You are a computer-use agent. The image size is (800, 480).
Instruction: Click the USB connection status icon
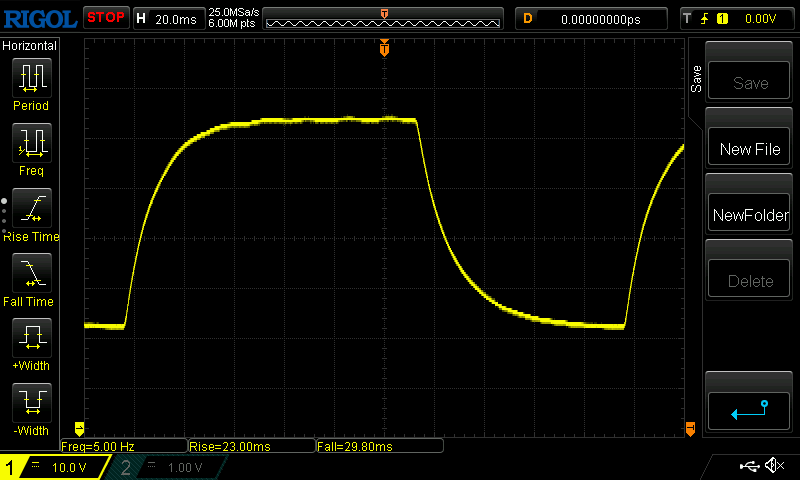pyautogui.click(x=748, y=466)
